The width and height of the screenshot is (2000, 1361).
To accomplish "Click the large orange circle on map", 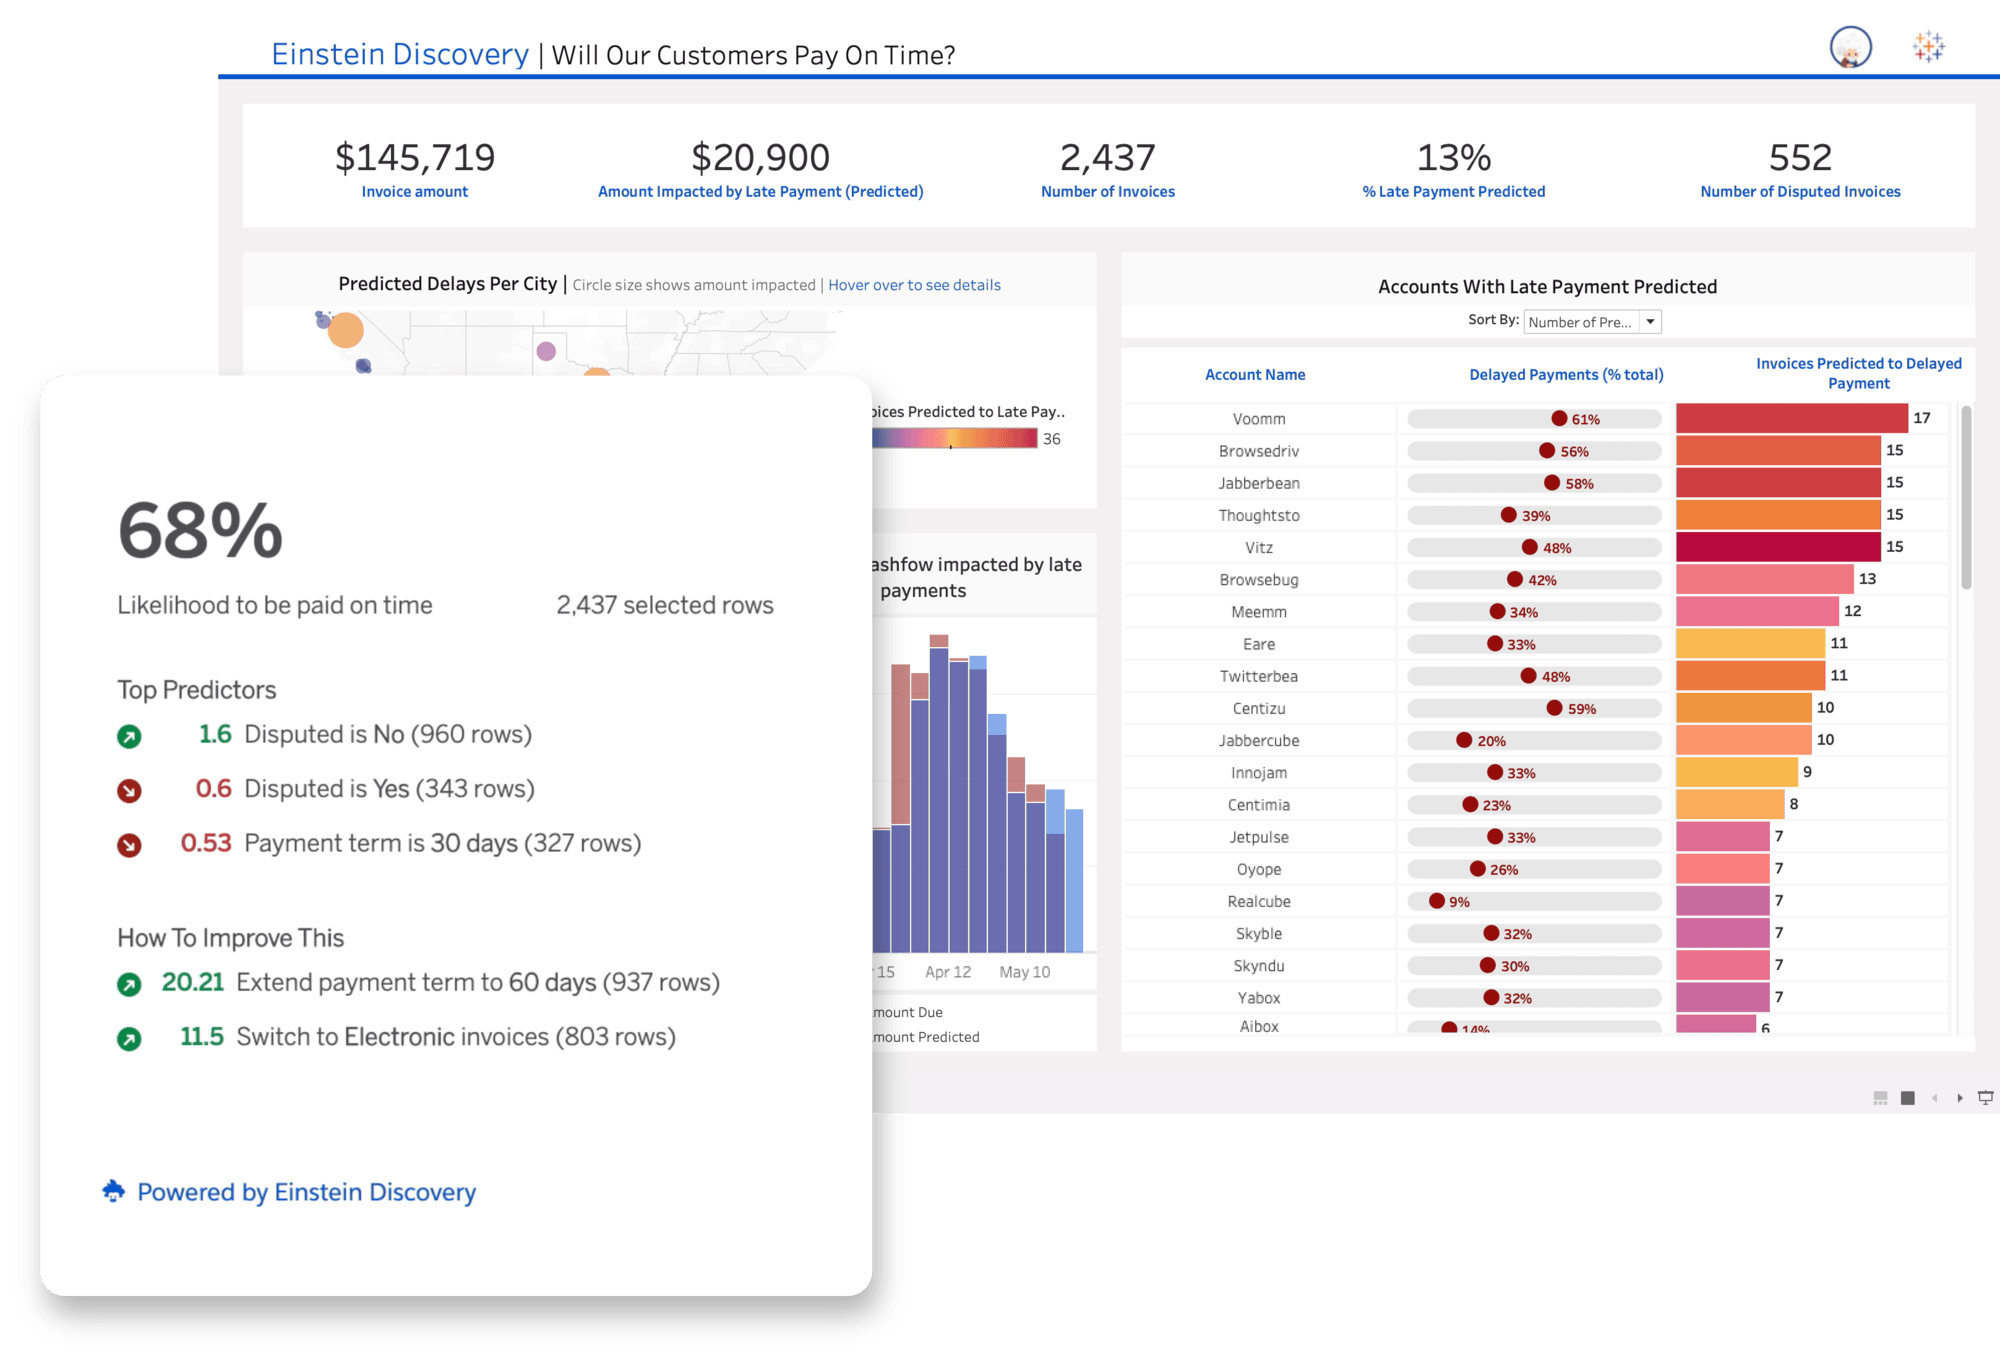I will [x=346, y=330].
